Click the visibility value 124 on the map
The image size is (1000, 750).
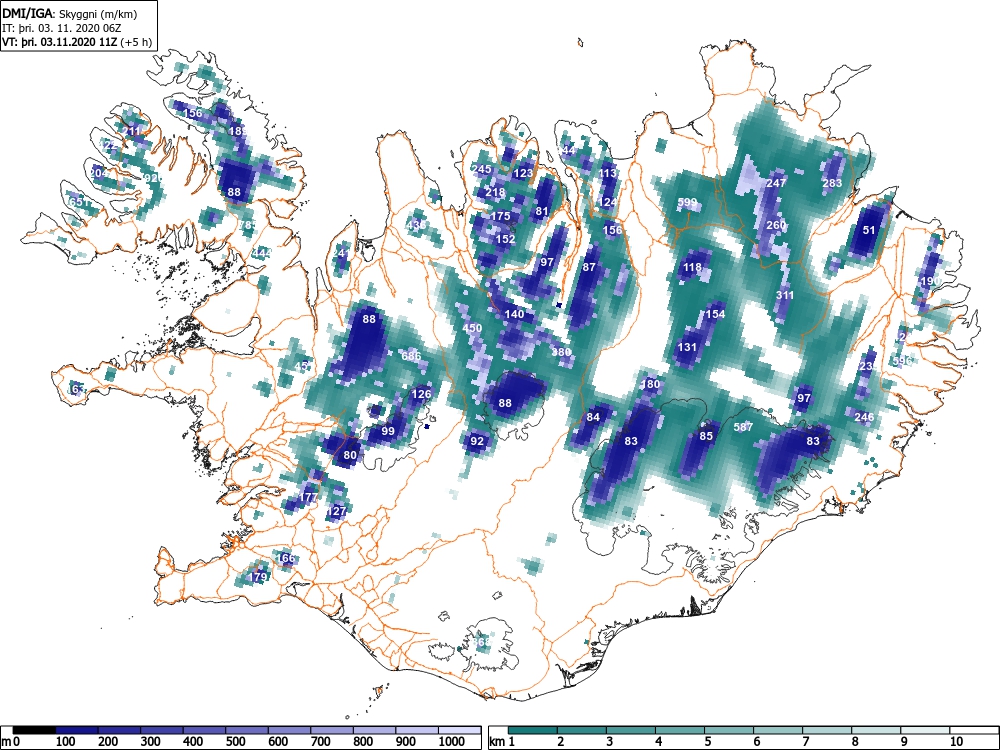pos(608,202)
